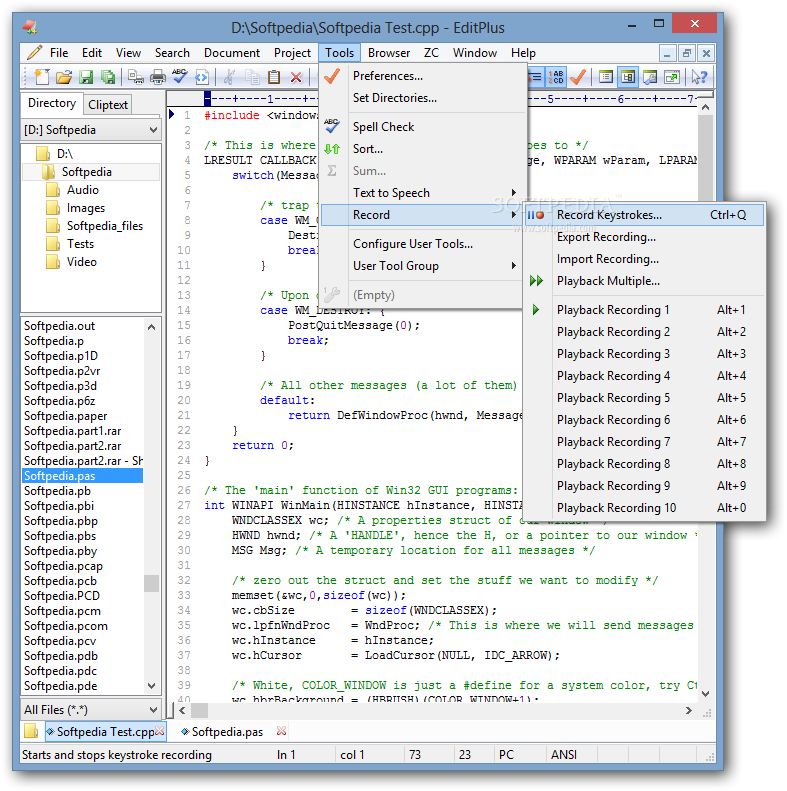Toggle the Directory Window toolbar icon
The image size is (787, 791).
[x=628, y=77]
